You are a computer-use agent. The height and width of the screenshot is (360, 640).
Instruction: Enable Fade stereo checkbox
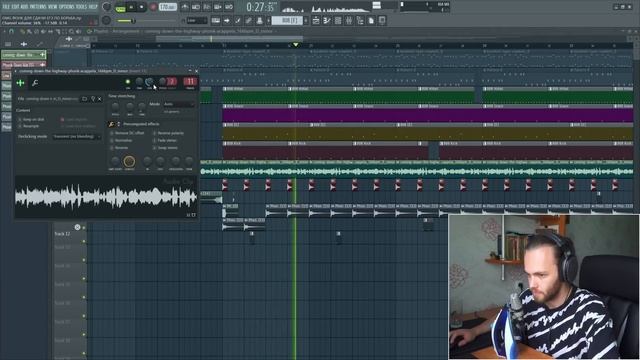(x=154, y=140)
